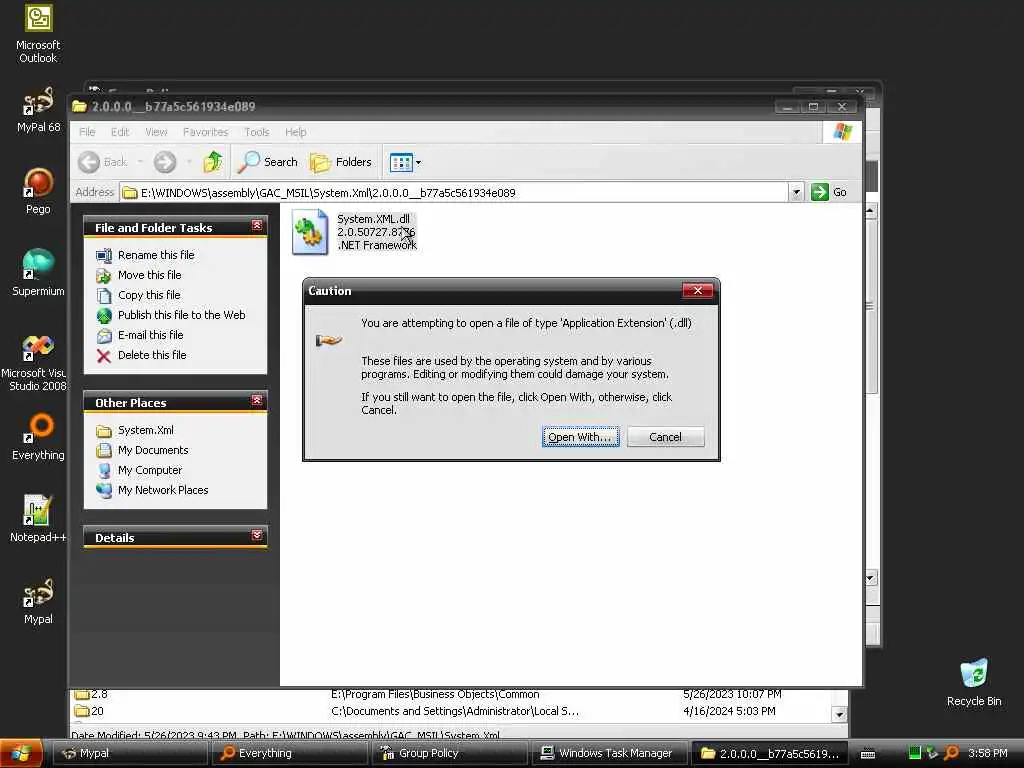
Task: Select the System.XML.dll file icon
Action: [310, 232]
